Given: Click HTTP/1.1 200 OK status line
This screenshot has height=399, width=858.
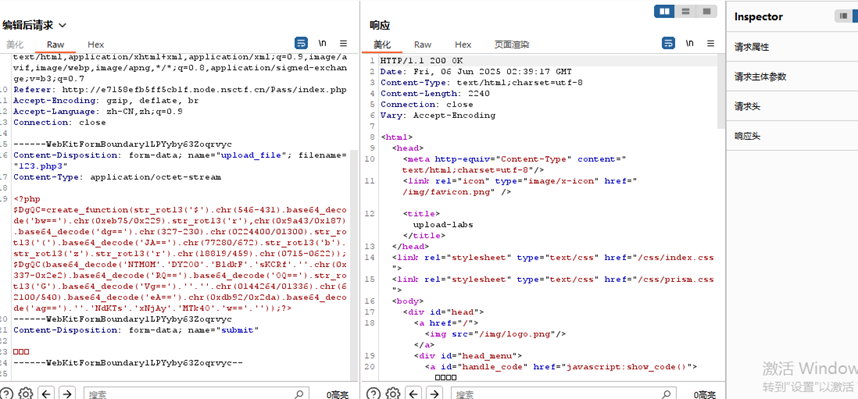Looking at the screenshot, I should click(x=421, y=60).
